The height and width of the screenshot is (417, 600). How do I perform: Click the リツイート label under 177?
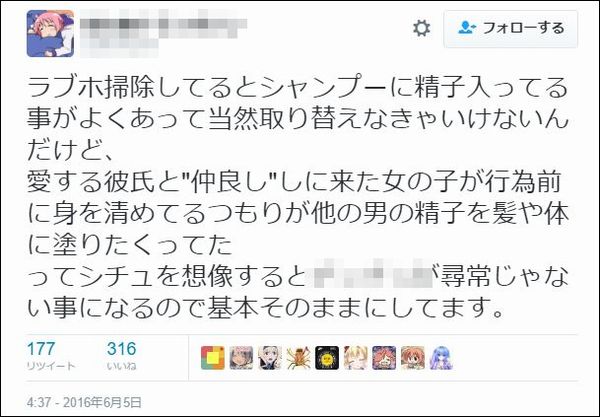(51, 366)
